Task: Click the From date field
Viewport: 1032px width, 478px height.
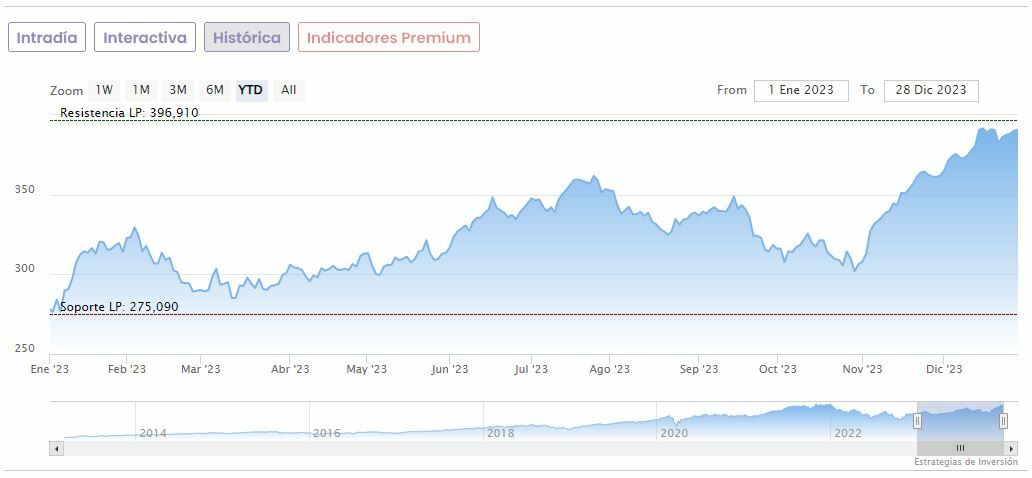Action: (800, 90)
